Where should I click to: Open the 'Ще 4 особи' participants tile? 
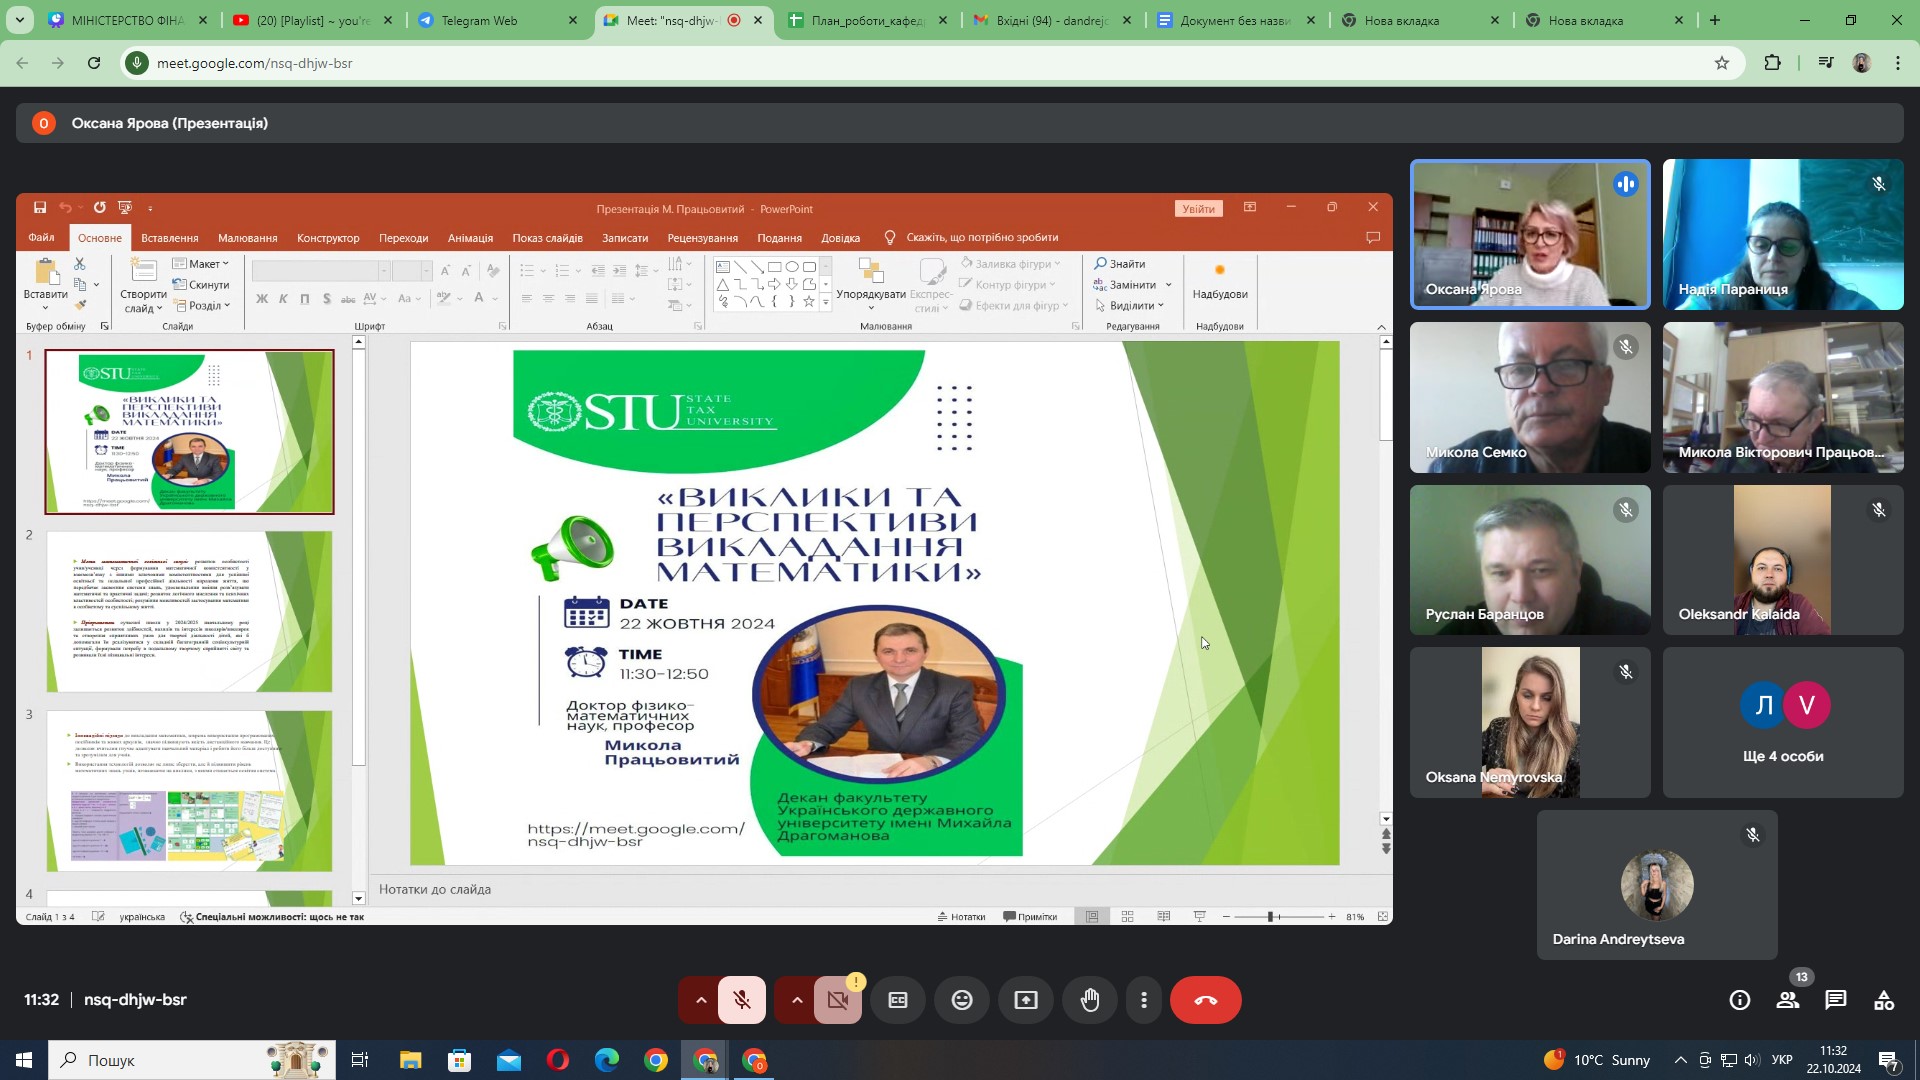click(x=1783, y=722)
